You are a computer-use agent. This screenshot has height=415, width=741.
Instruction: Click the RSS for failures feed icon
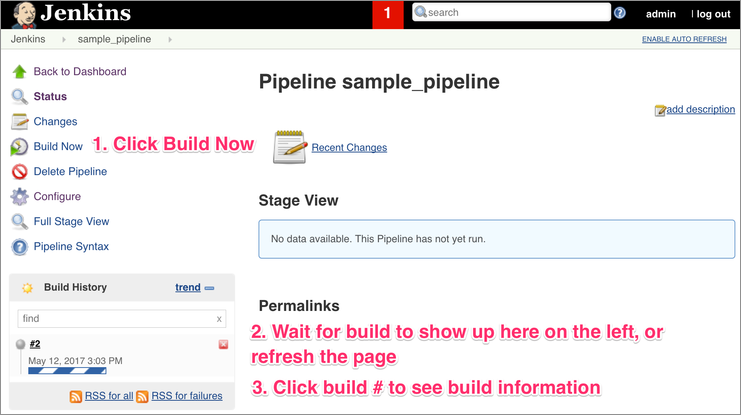(x=142, y=397)
